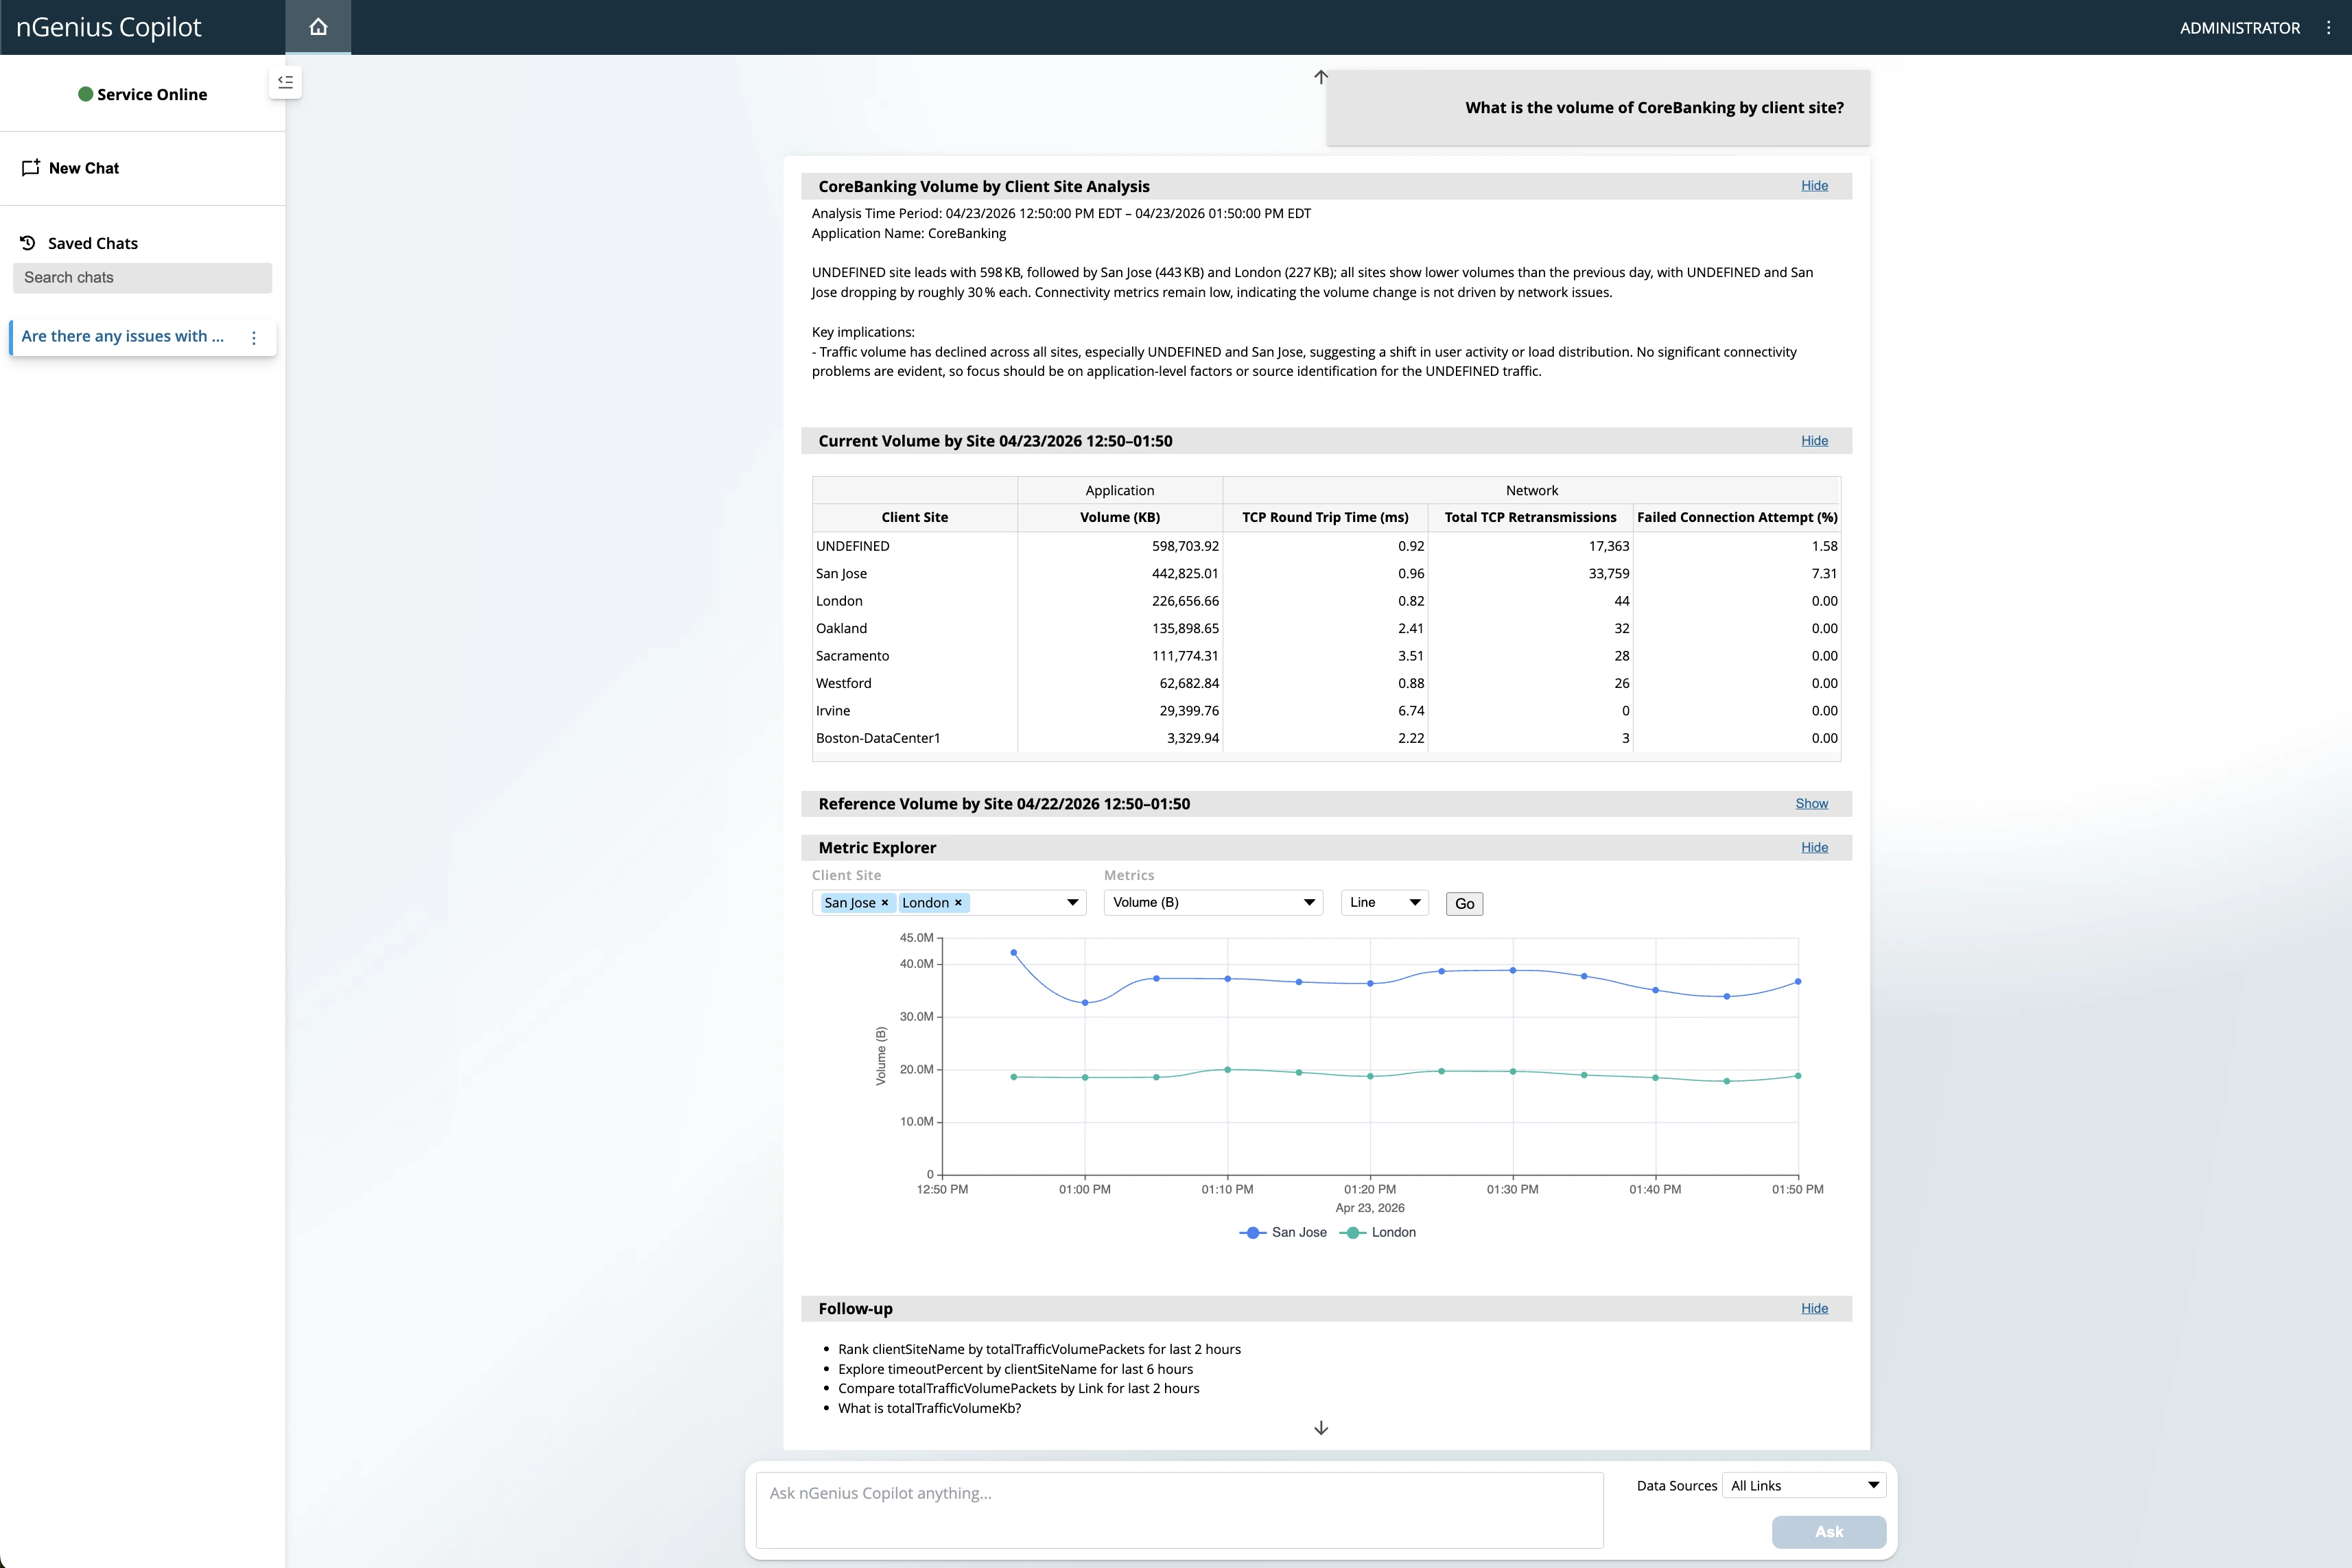Click the Saved Chats history icon
This screenshot has width=2352, height=1568.
point(28,243)
